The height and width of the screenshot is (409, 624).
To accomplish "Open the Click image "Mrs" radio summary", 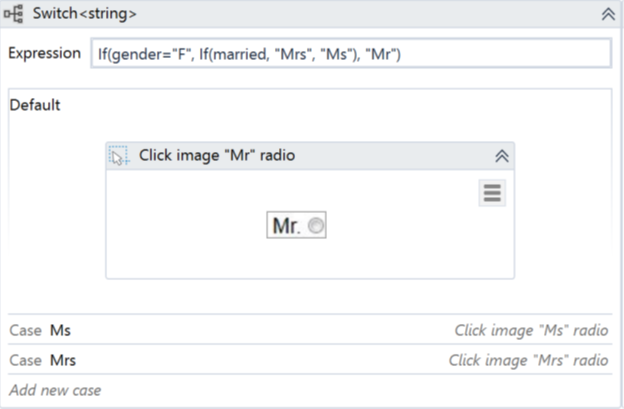I will [528, 360].
